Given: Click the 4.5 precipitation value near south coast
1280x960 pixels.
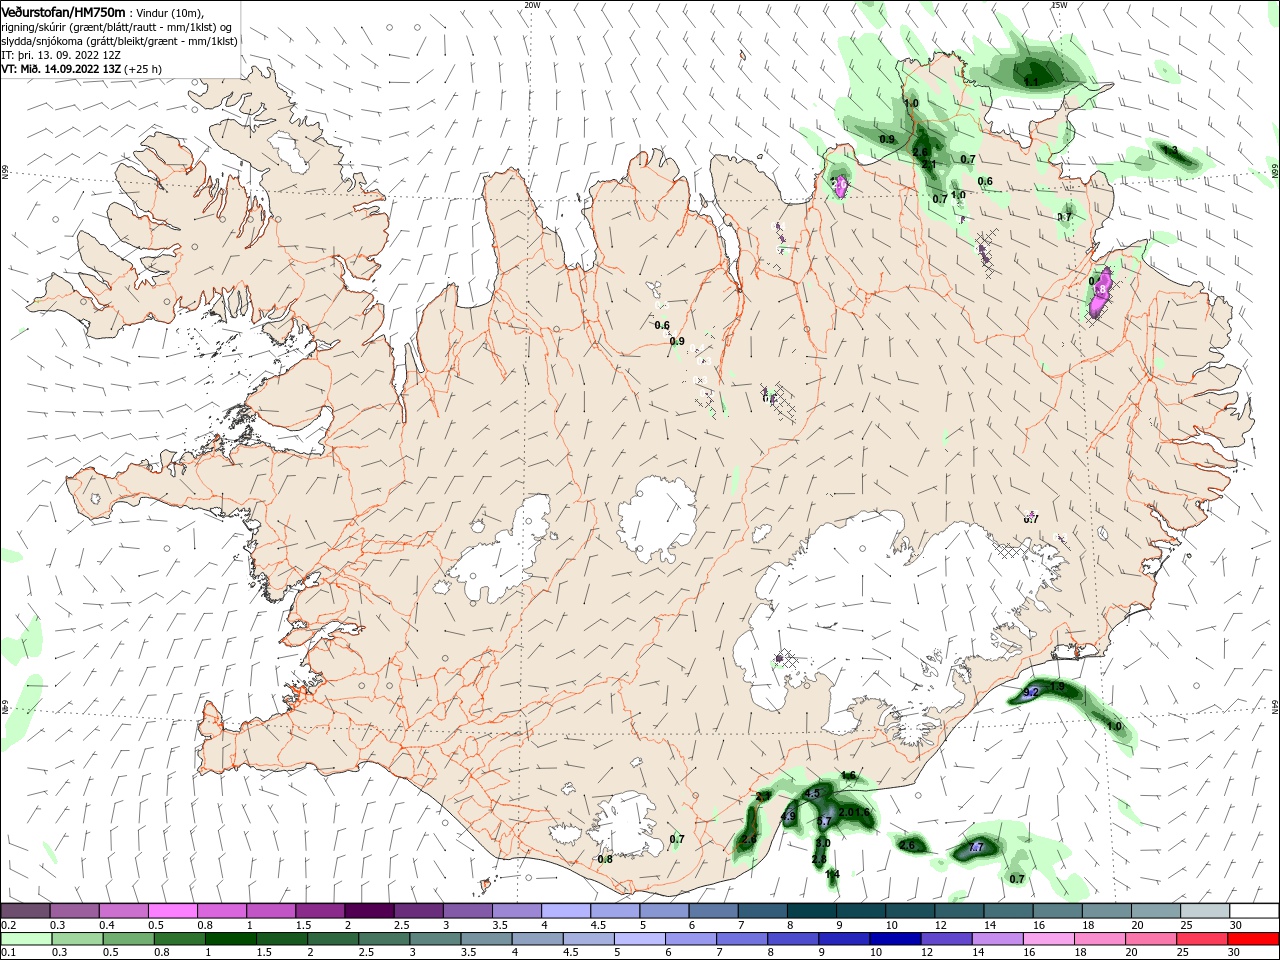Looking at the screenshot, I should coord(812,794).
